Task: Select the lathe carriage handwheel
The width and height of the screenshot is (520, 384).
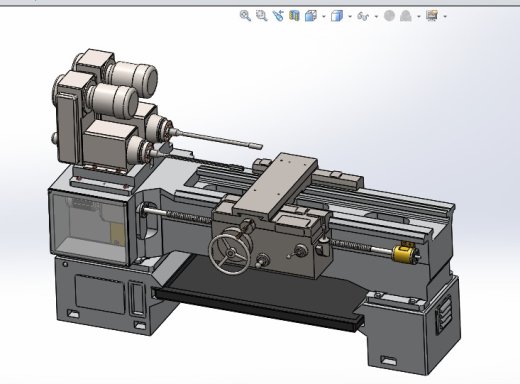Action: [x=230, y=253]
